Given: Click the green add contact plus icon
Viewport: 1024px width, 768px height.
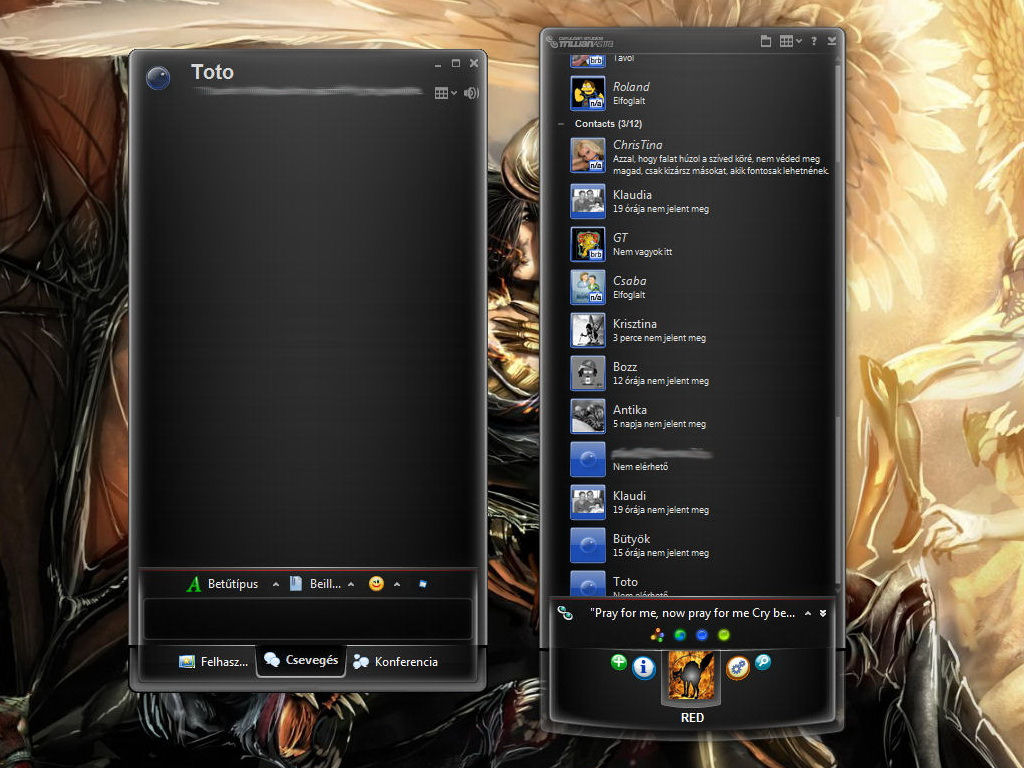Looking at the screenshot, I should click(x=619, y=662).
